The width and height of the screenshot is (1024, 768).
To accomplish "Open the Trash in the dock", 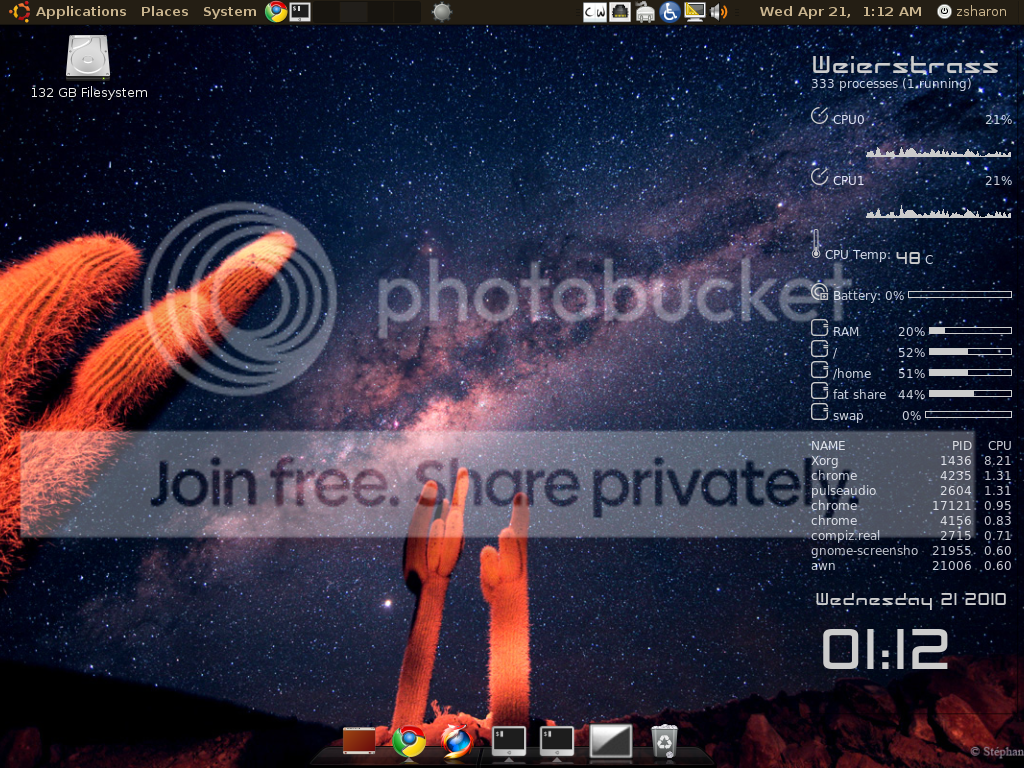I will (x=664, y=741).
